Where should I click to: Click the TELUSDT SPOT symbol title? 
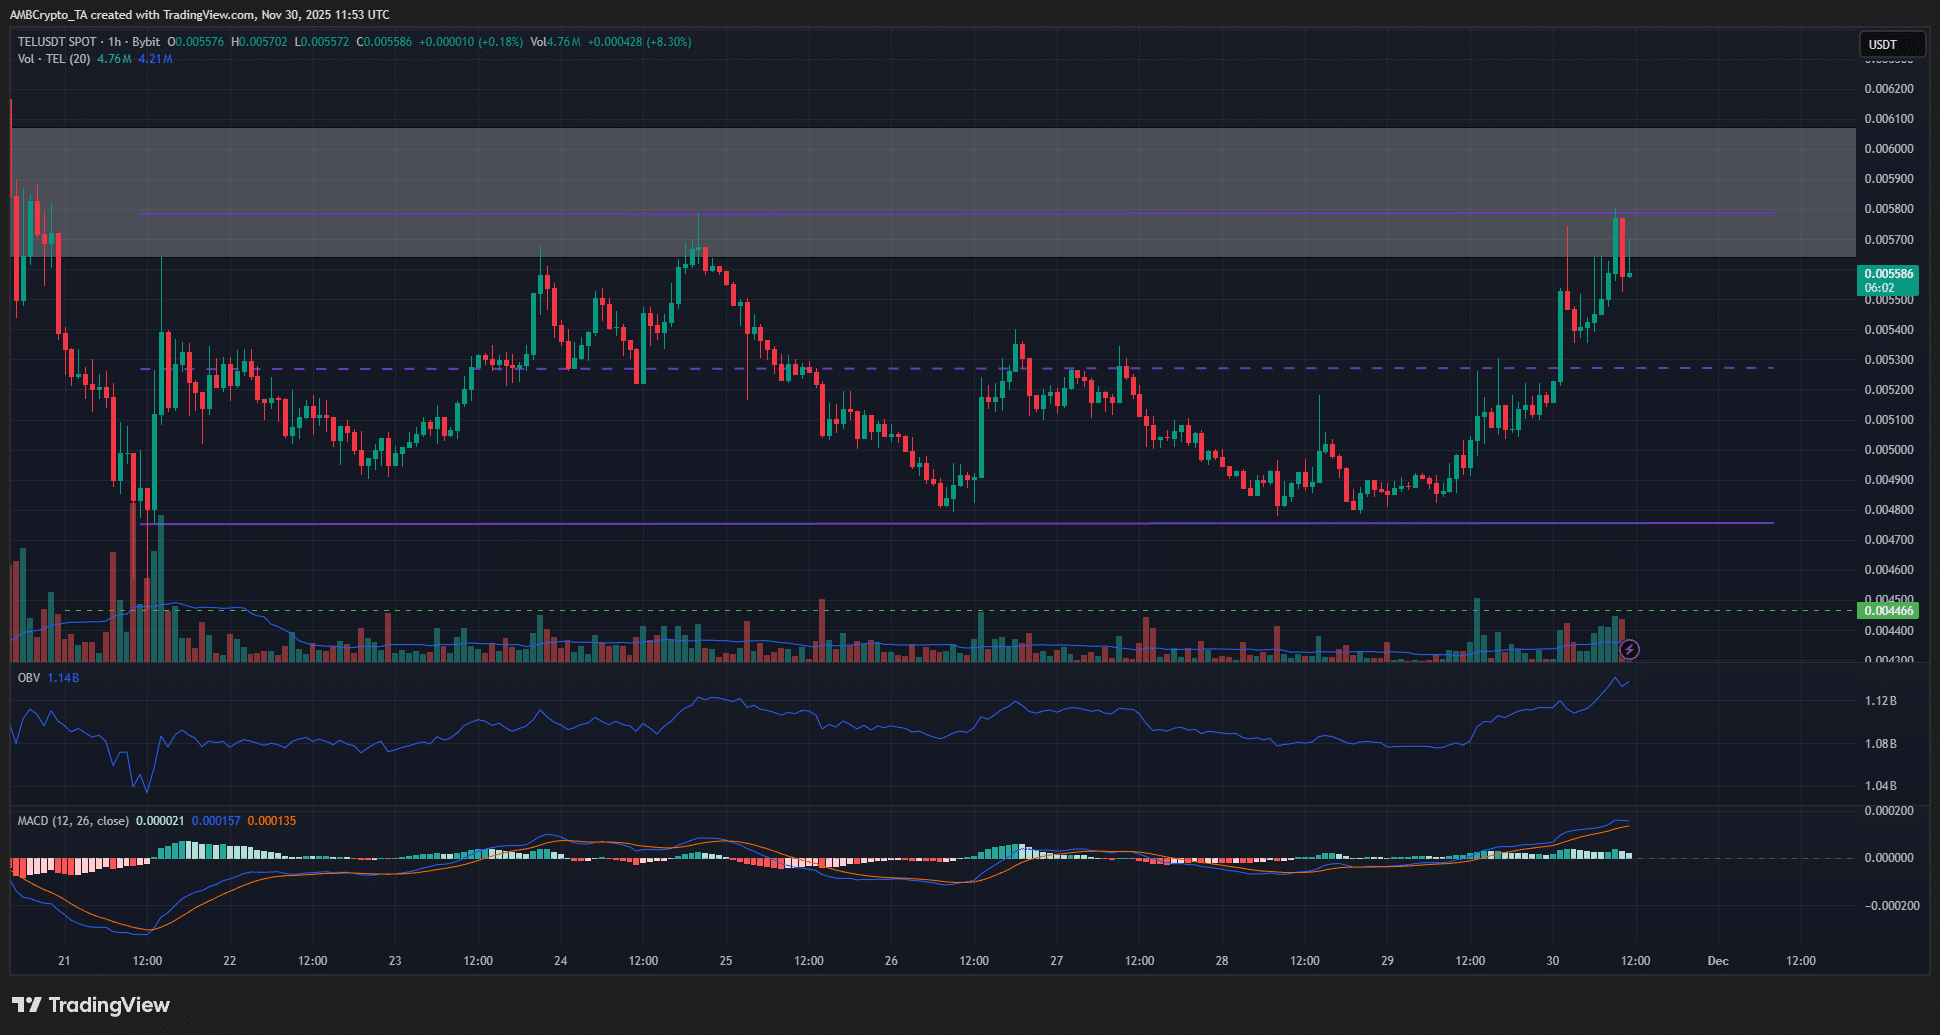tap(58, 42)
